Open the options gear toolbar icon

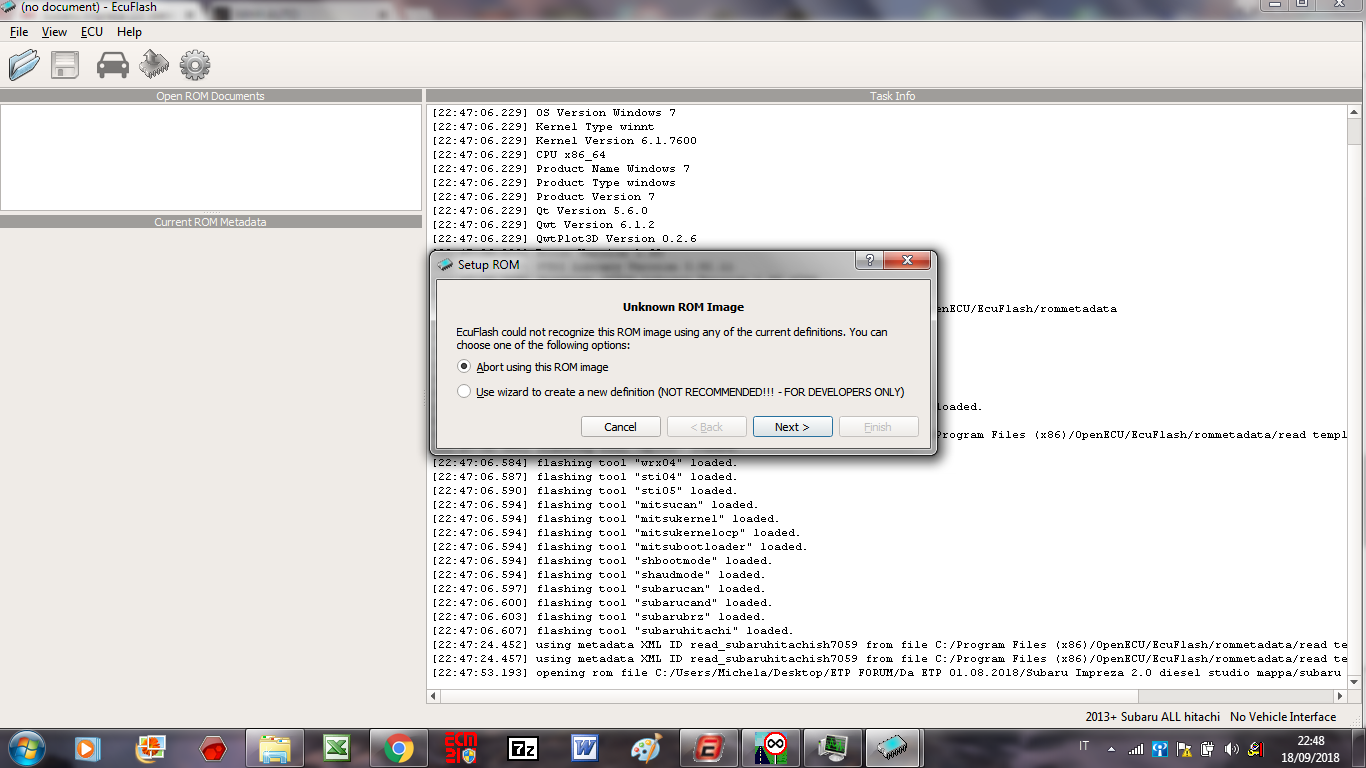coord(195,66)
